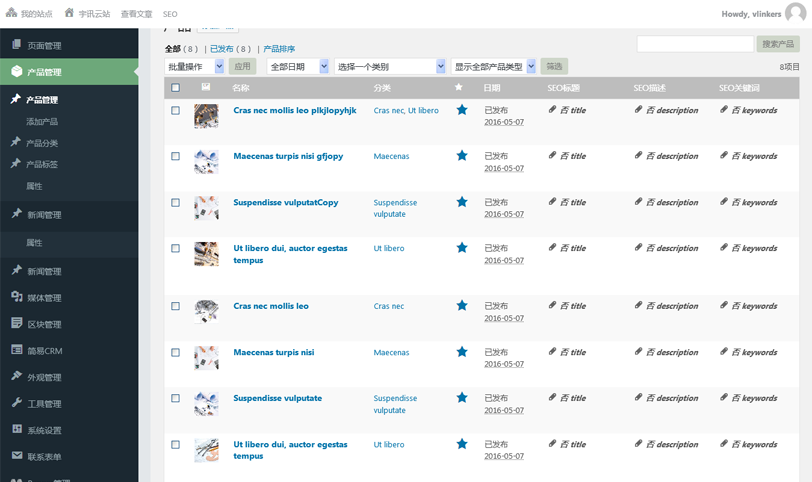This screenshot has width=812, height=482.
Task: Toggle featured star for Maecenas turpis nisi gfjopy
Action: point(462,155)
